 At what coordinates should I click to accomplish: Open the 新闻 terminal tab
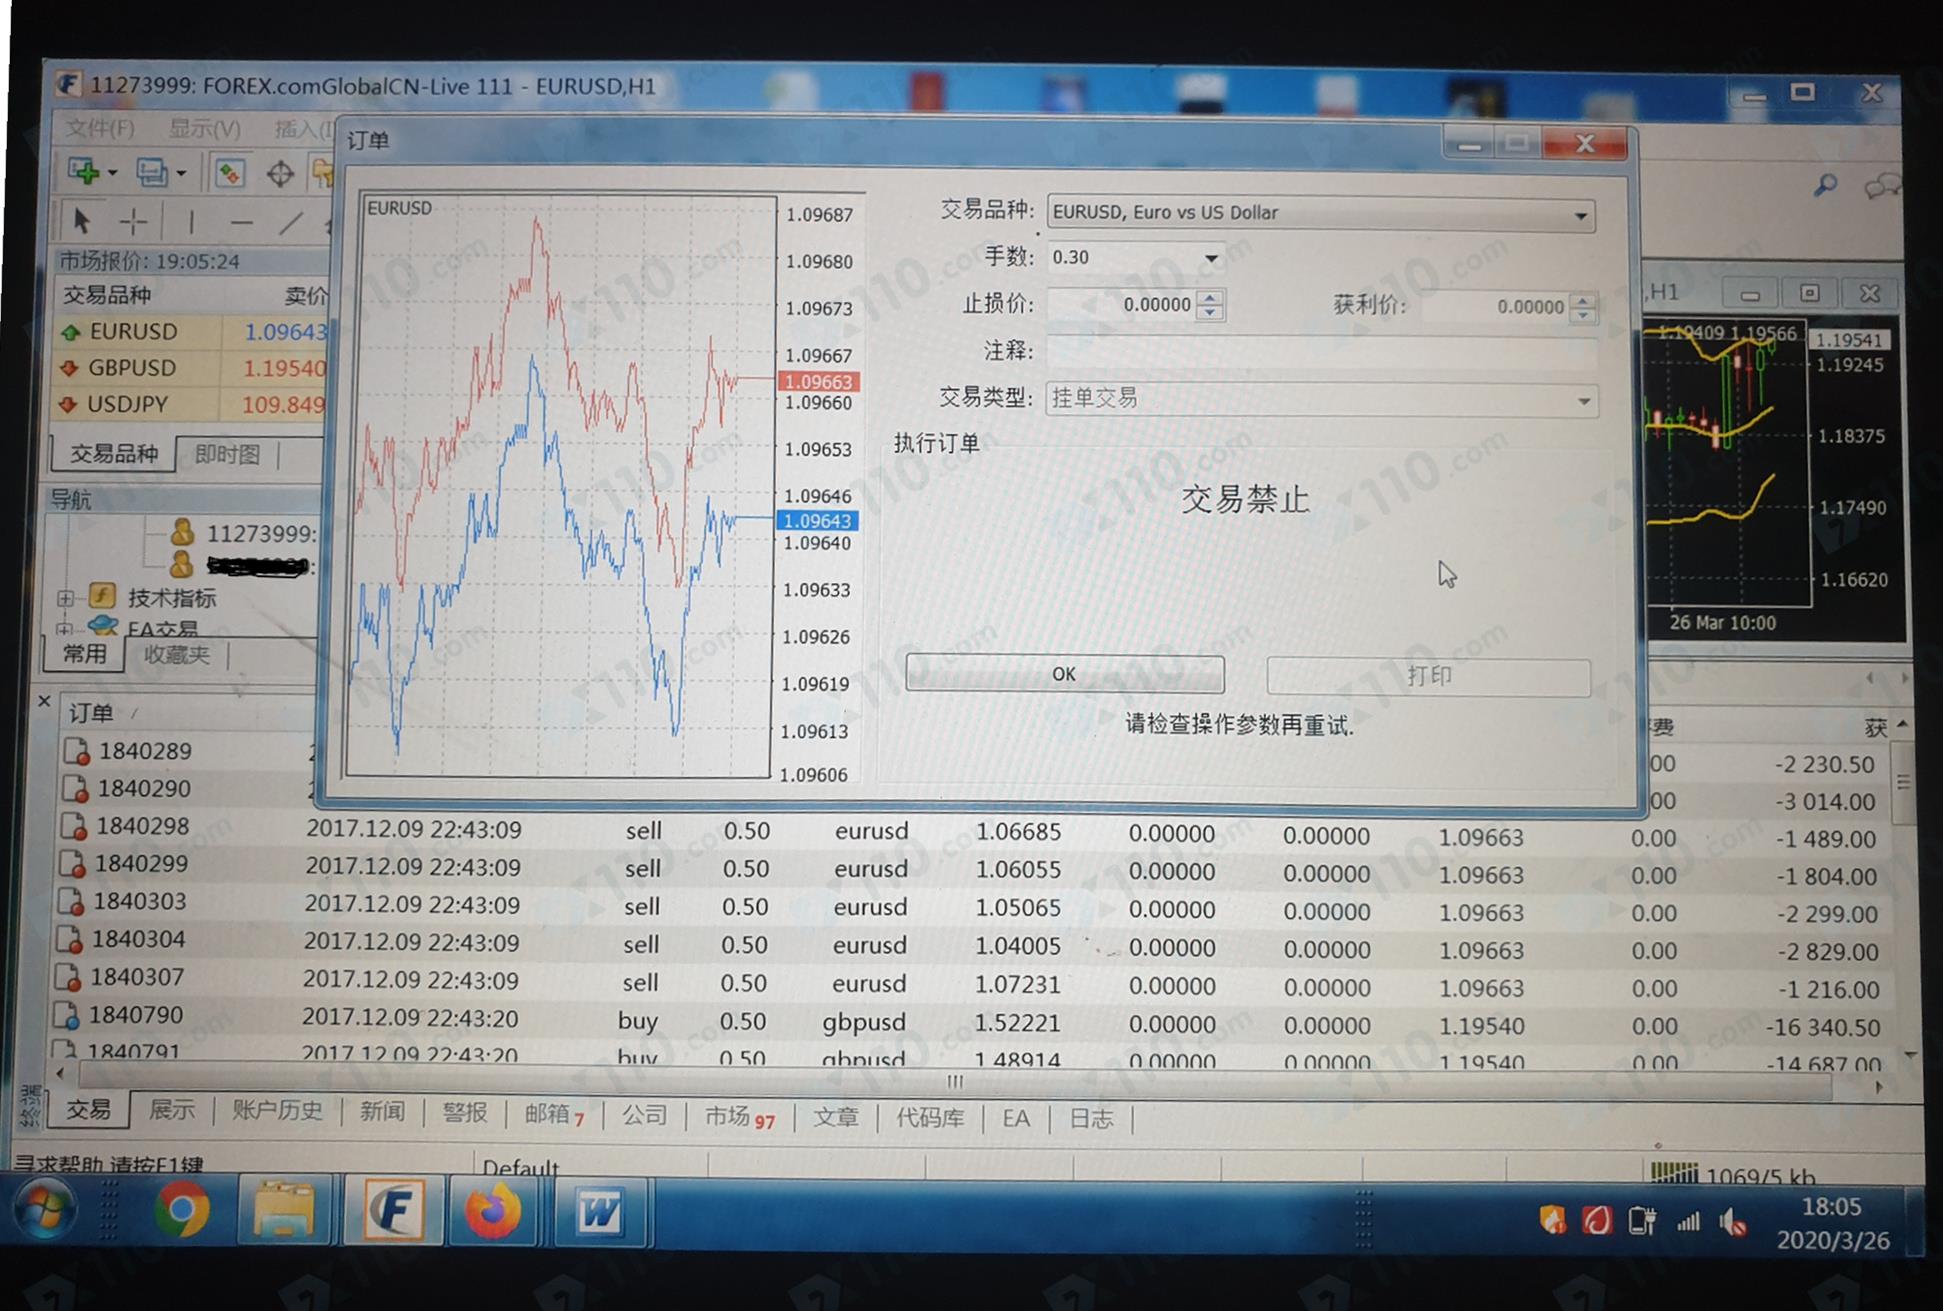[382, 1112]
